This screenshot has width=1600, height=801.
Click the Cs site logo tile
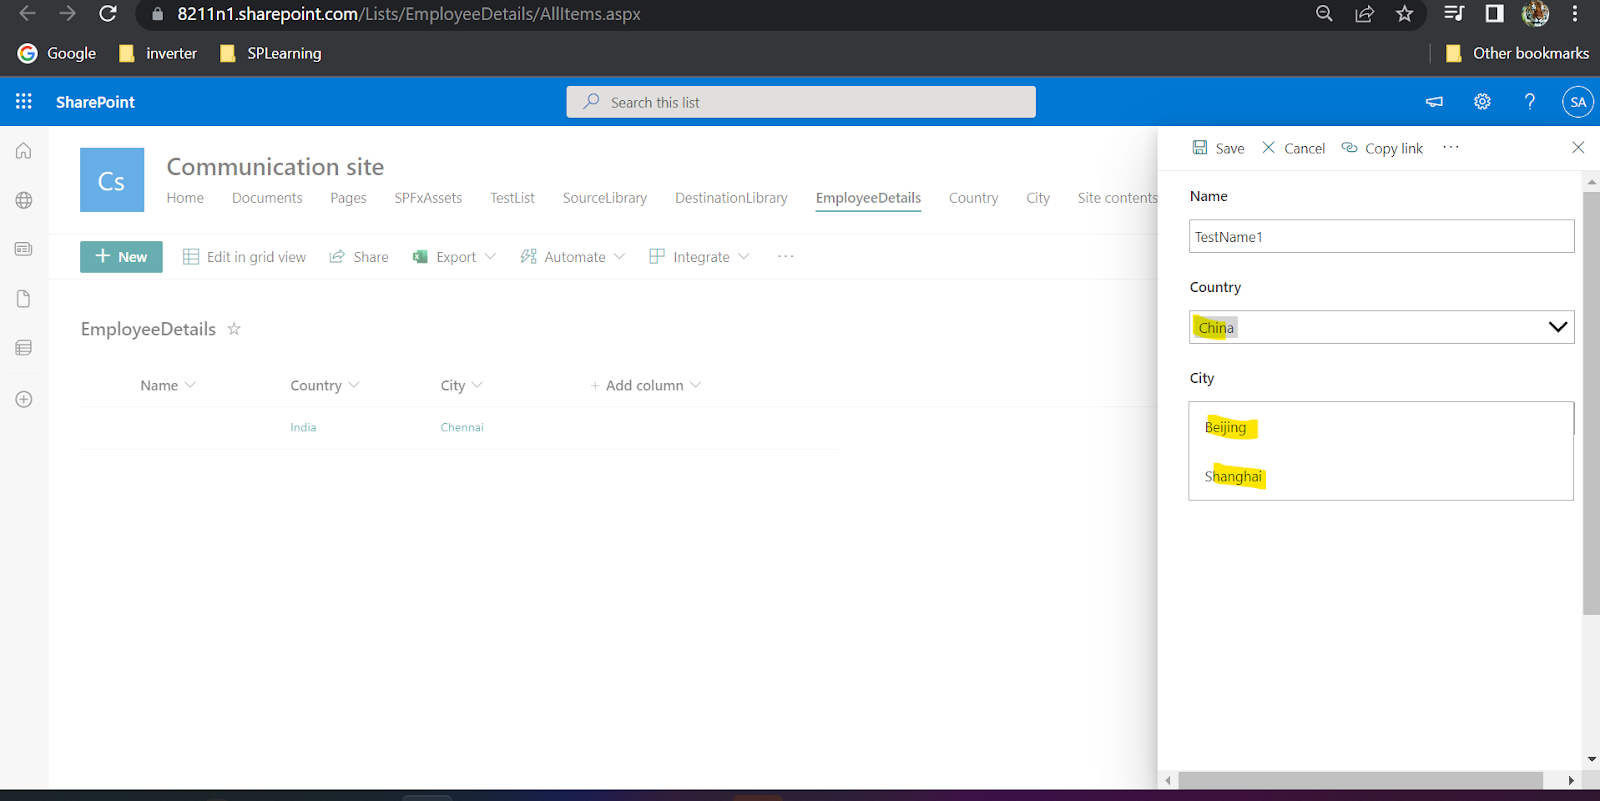click(112, 180)
